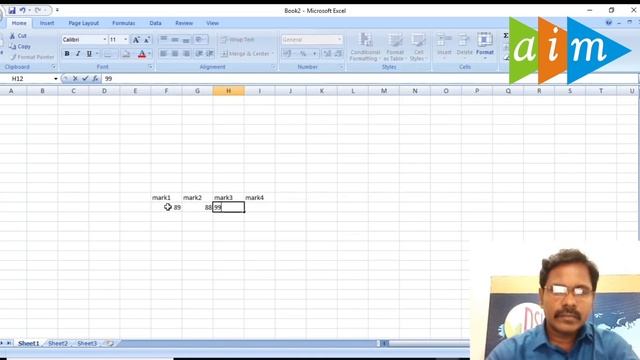Screen dimensions: 640x360
Task: Click the Cut scissors icon
Action: [x=12, y=36]
